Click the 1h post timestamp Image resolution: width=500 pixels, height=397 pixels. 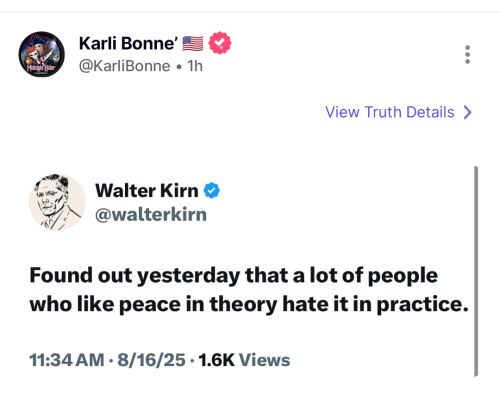tap(195, 66)
